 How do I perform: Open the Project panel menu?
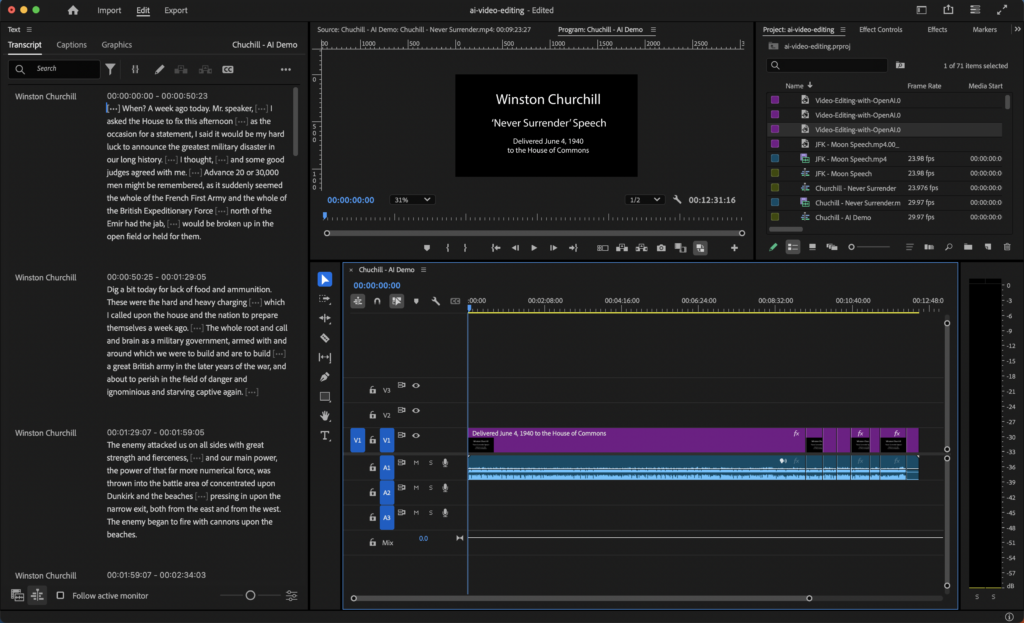coord(843,29)
